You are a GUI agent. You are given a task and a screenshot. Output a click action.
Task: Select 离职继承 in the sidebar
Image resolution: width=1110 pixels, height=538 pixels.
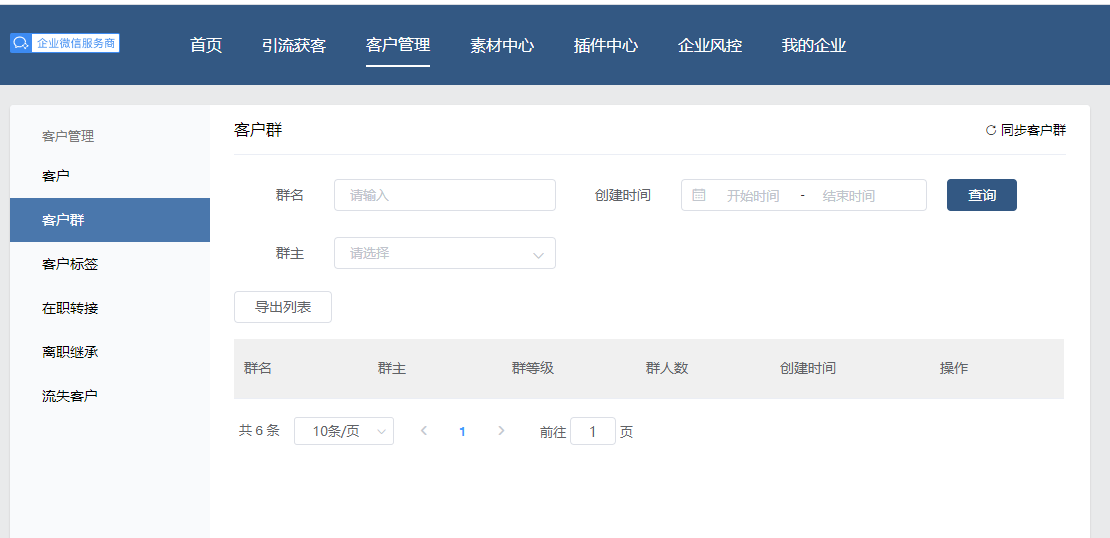110,352
